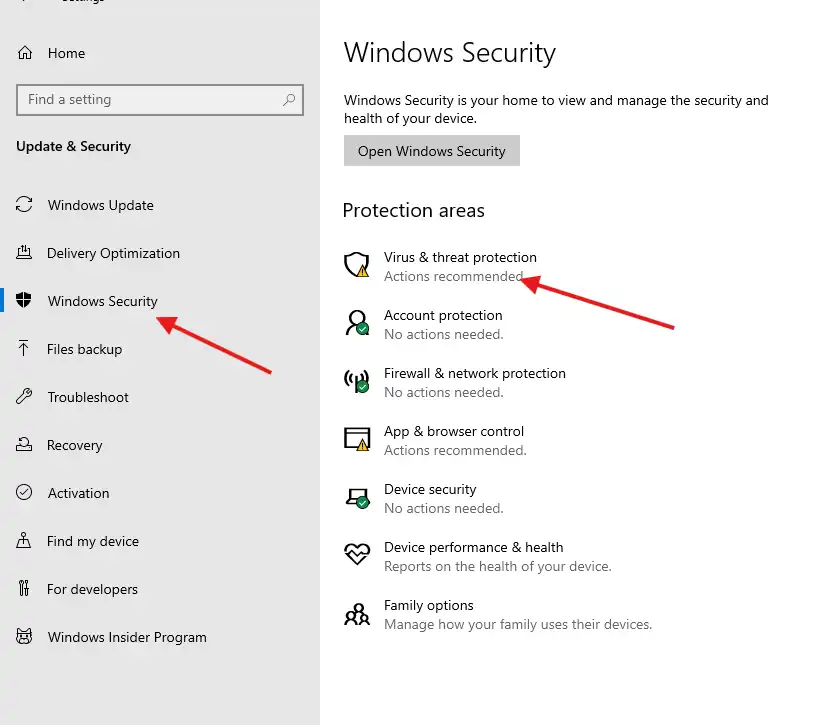The image size is (823, 725).
Task: Open For developers settings
Action: 92,589
